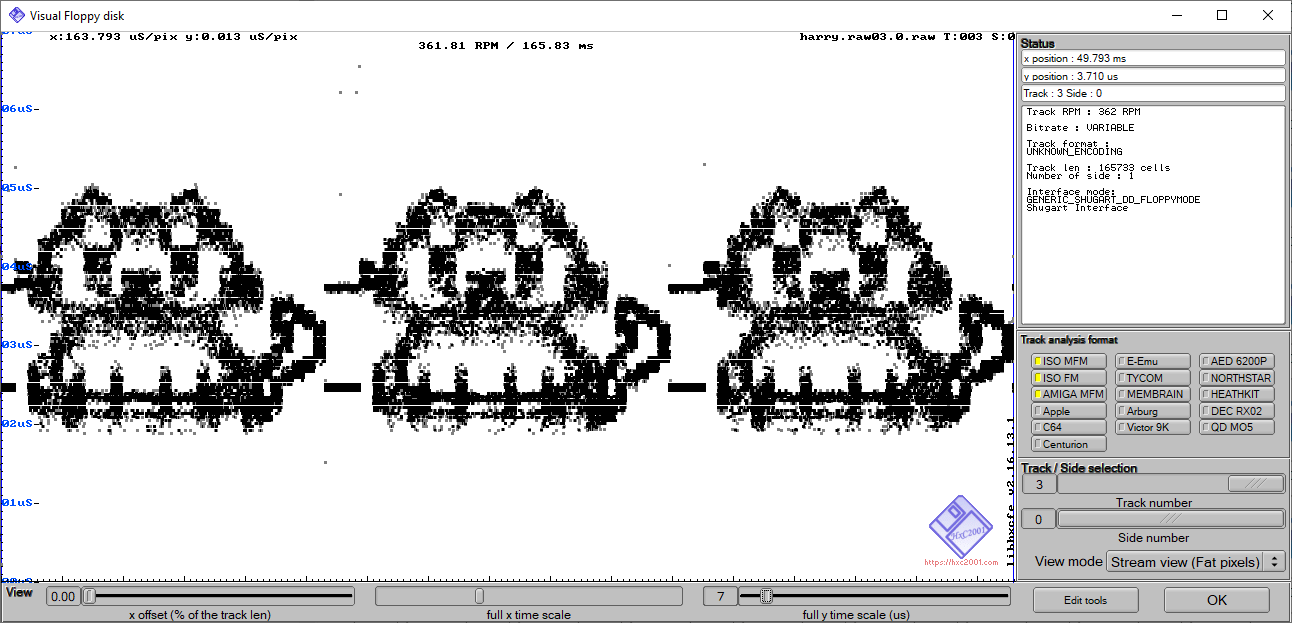The width and height of the screenshot is (1292, 623).
Task: Disable the ISO FM decoding format
Action: point(1068,377)
